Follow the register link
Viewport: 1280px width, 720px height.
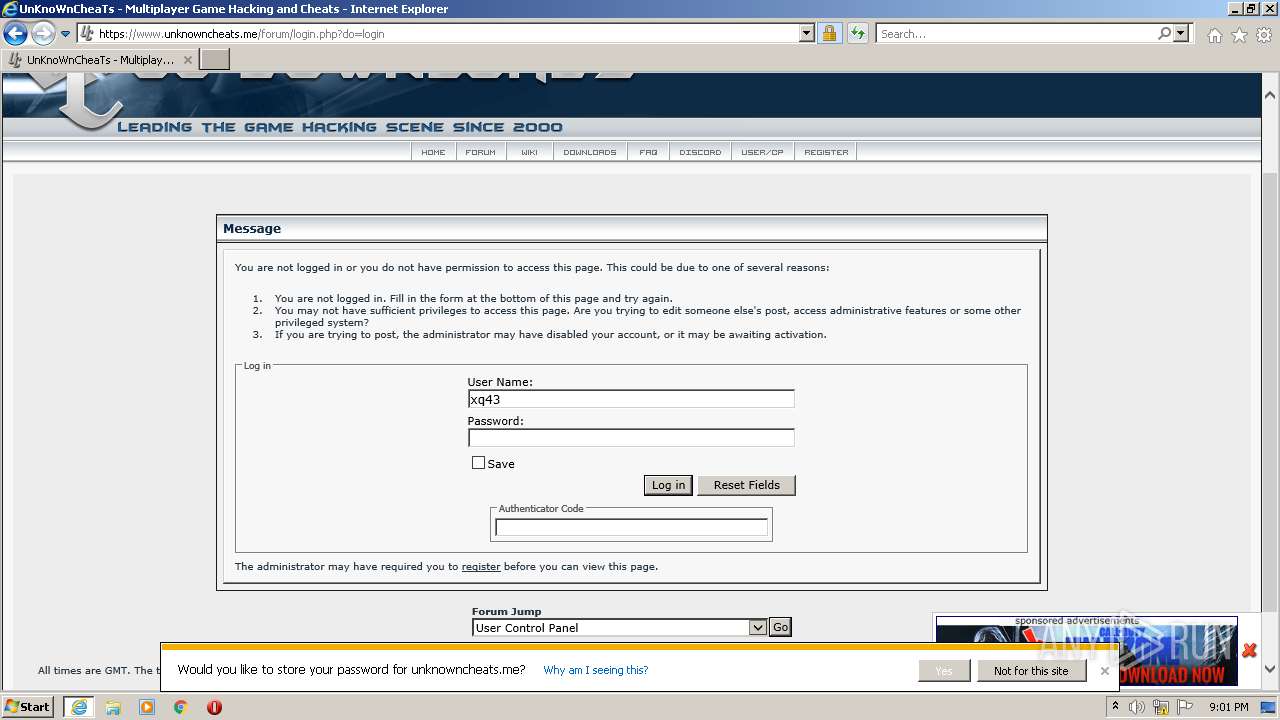(x=481, y=566)
